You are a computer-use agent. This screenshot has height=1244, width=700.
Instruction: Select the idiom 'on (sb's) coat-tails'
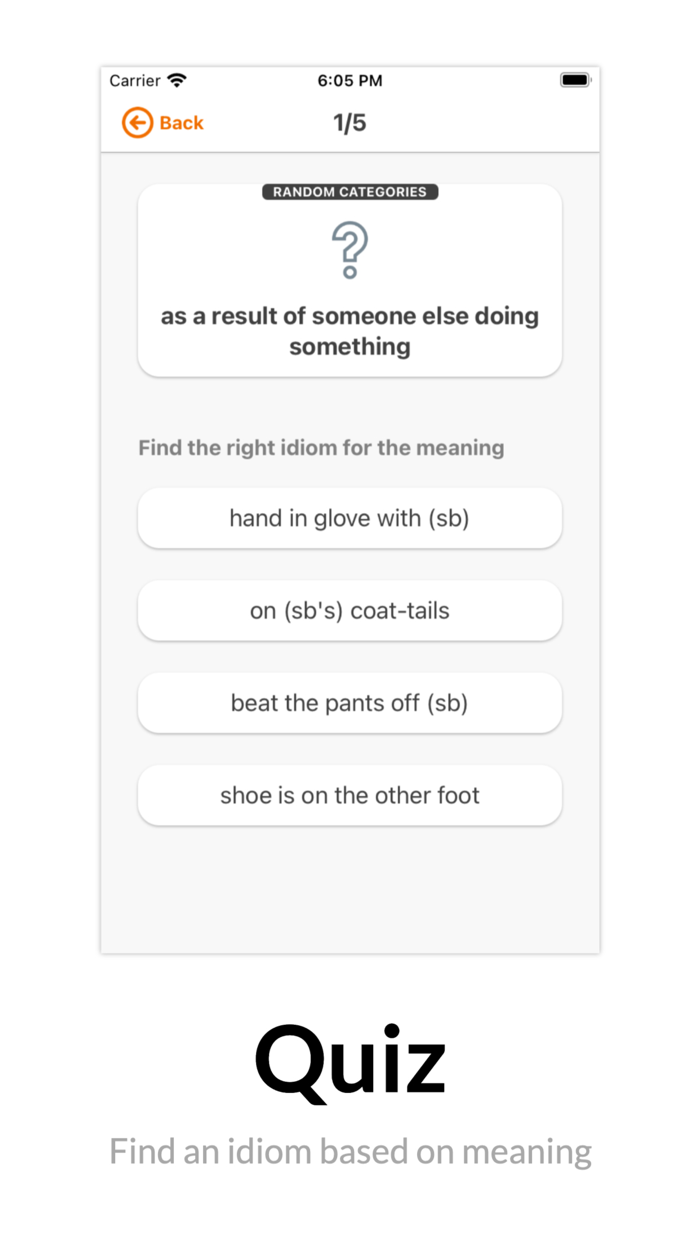(x=349, y=610)
